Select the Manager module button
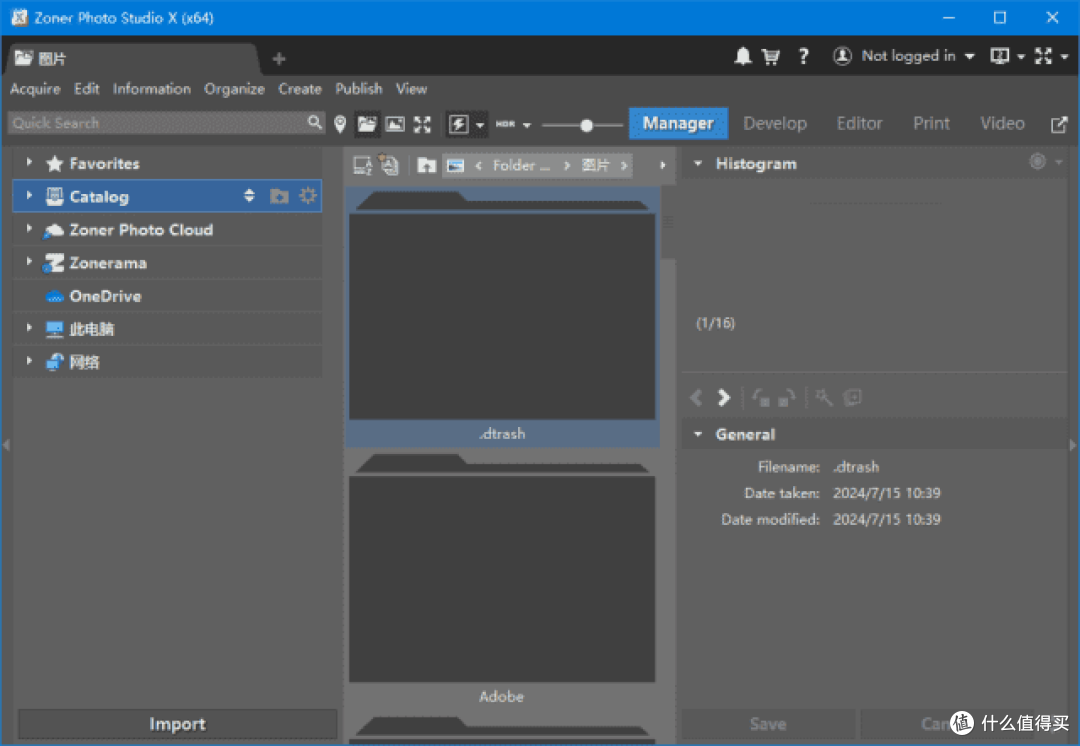 [678, 123]
